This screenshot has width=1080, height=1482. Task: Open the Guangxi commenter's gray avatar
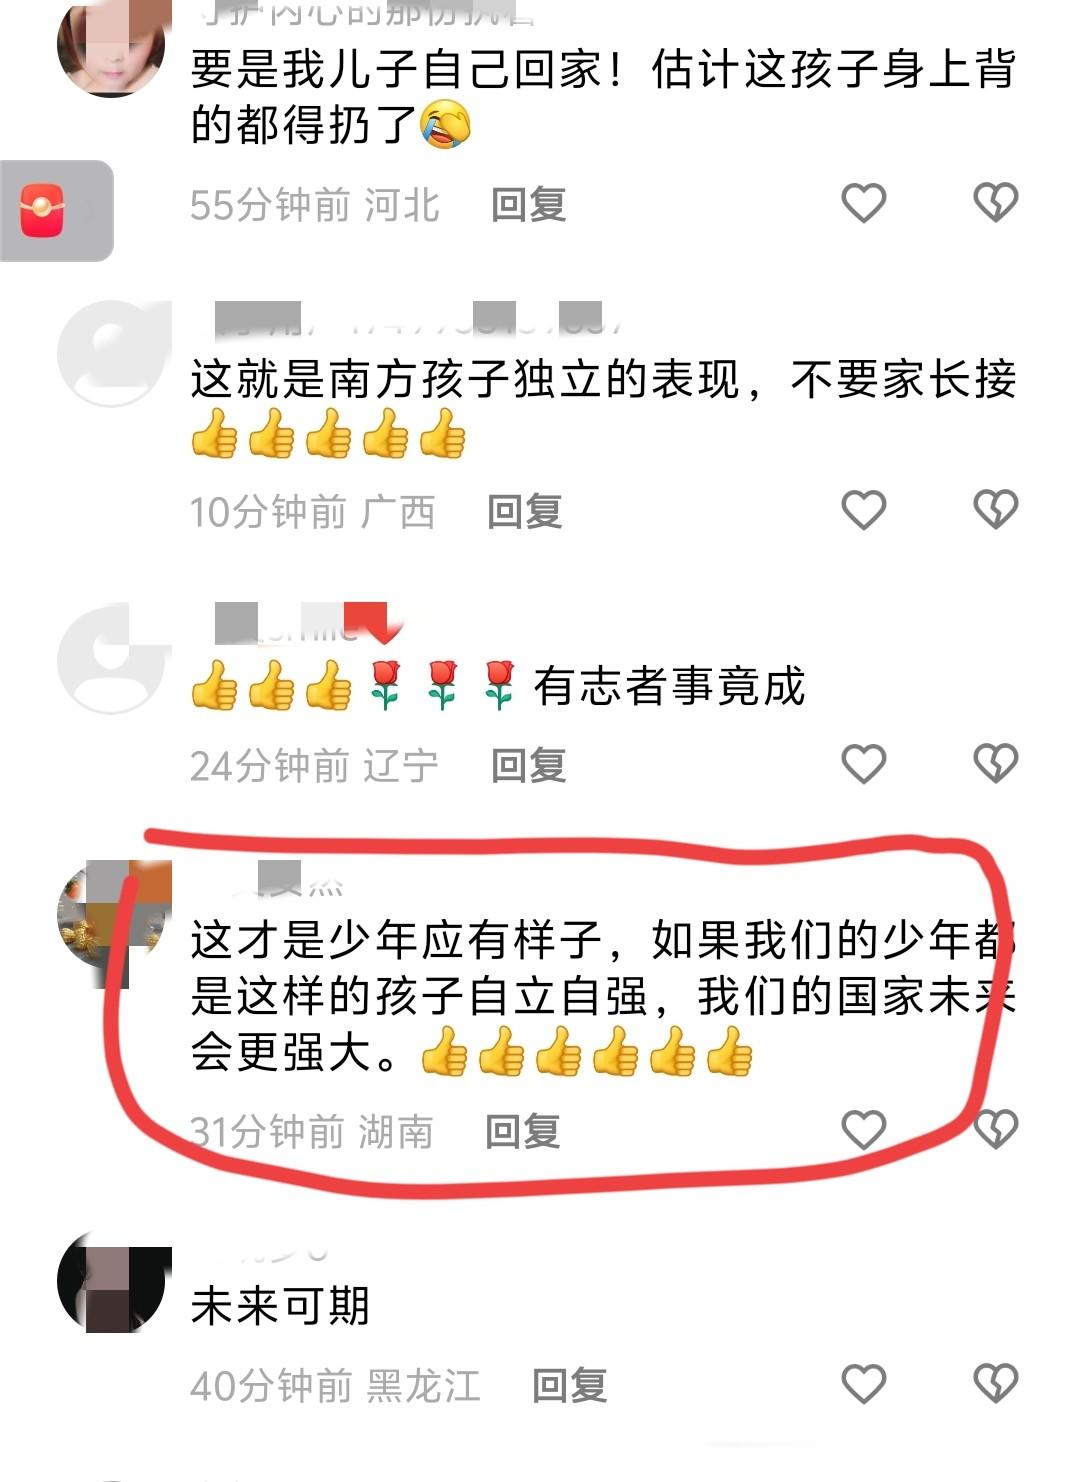coord(111,353)
